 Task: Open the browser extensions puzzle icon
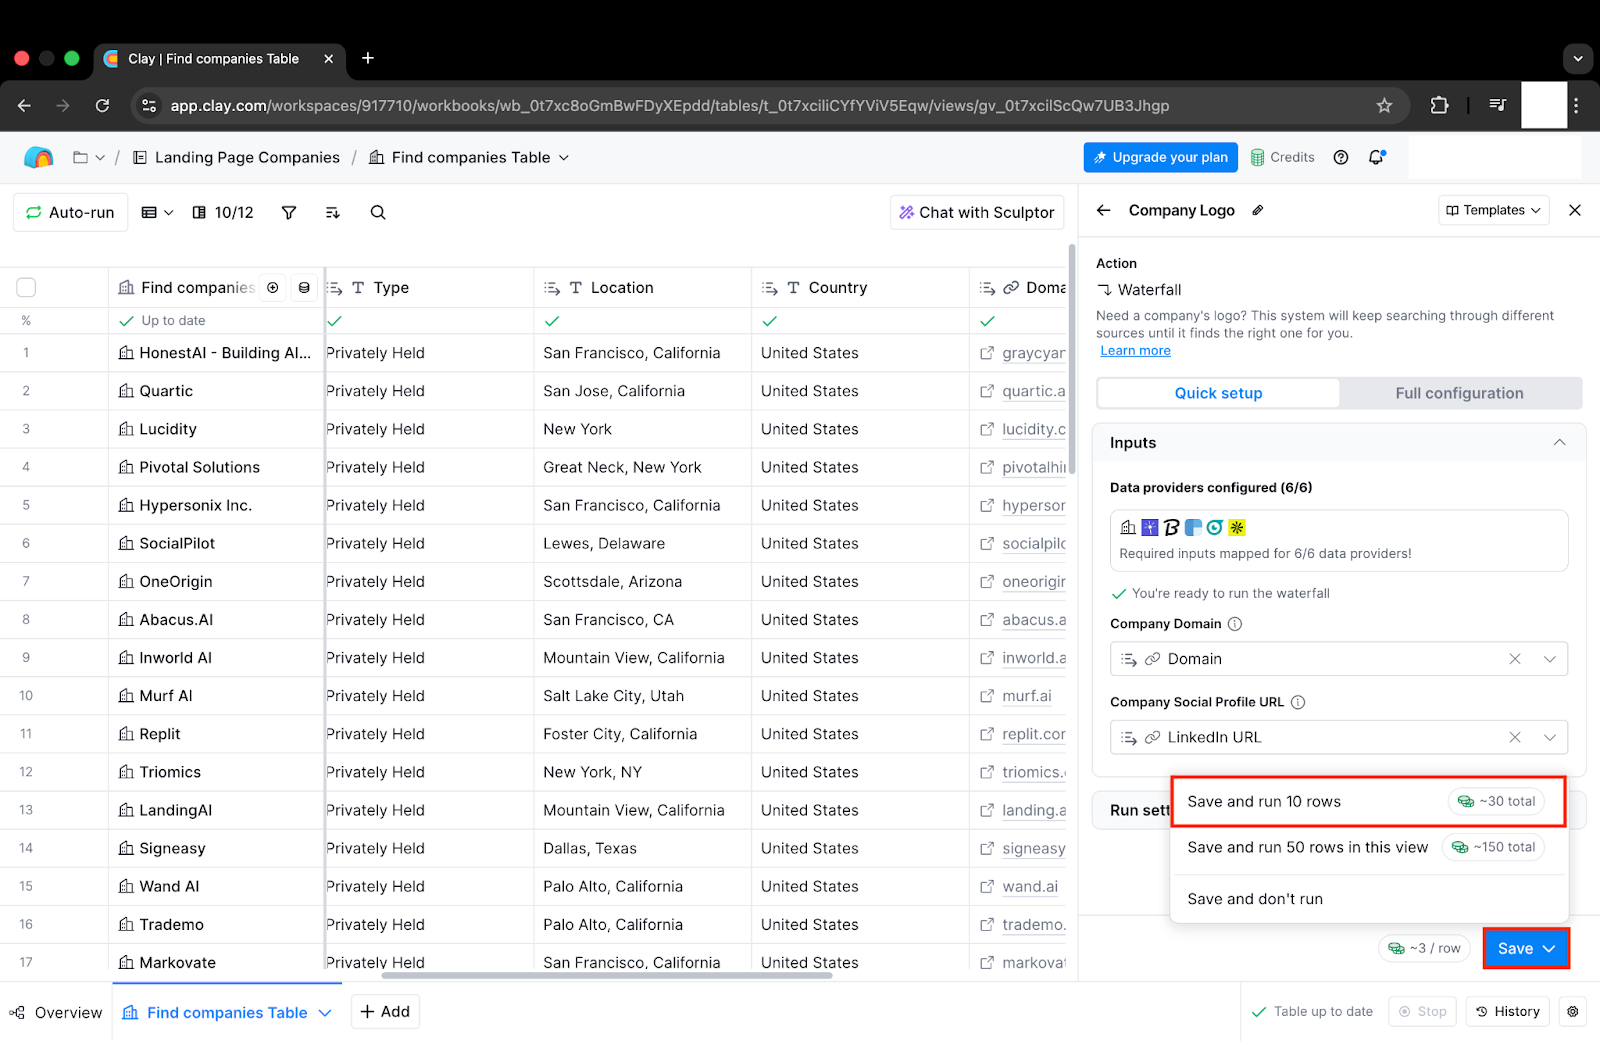pyautogui.click(x=1439, y=105)
